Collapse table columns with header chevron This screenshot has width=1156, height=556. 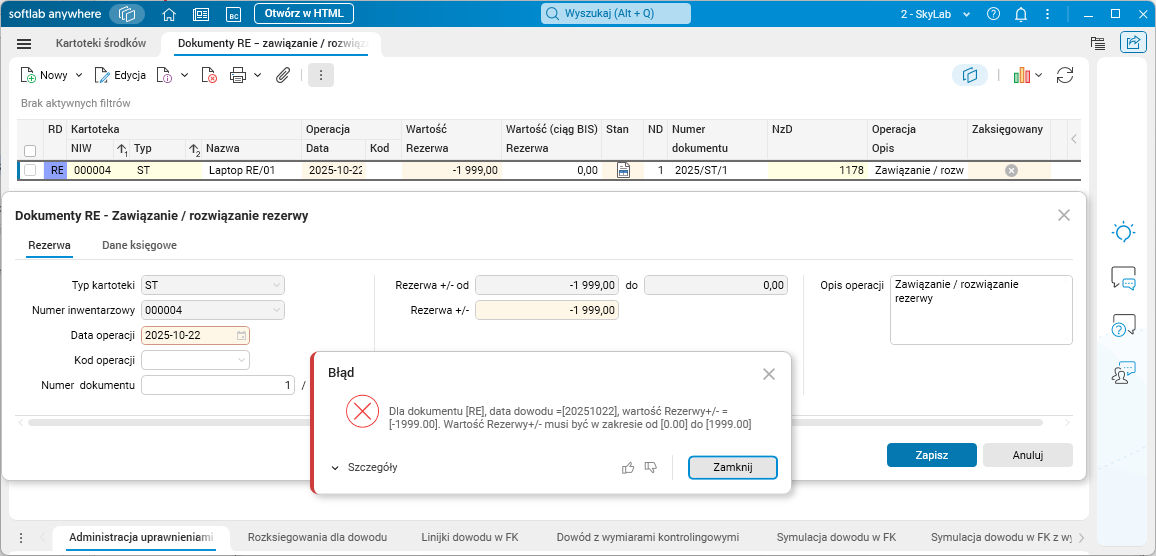(1074, 139)
